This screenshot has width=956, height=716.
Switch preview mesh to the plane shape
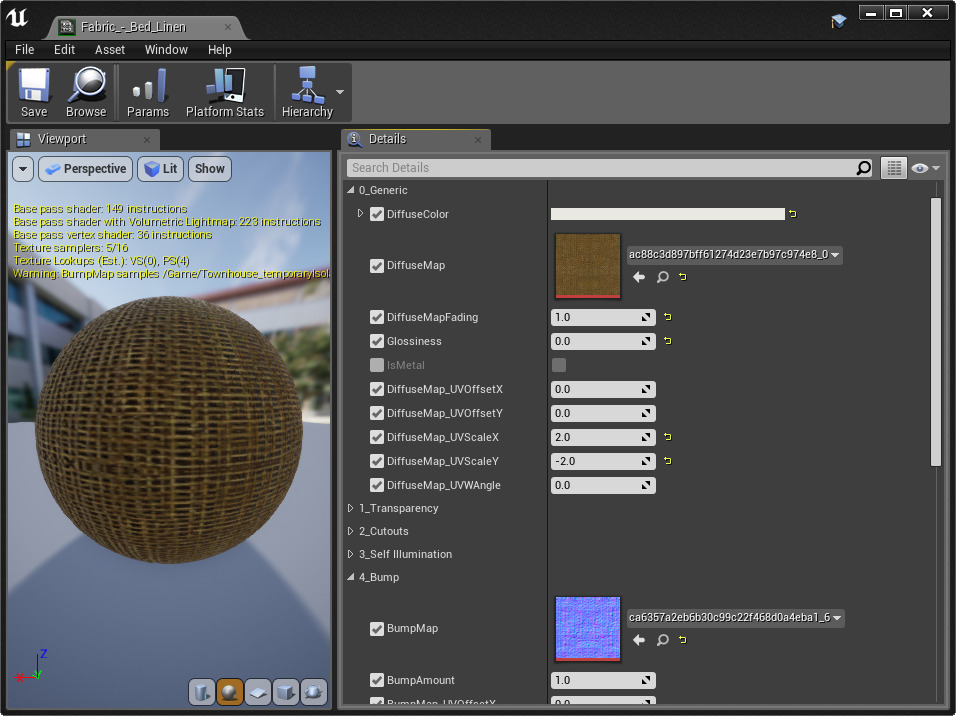click(x=257, y=692)
